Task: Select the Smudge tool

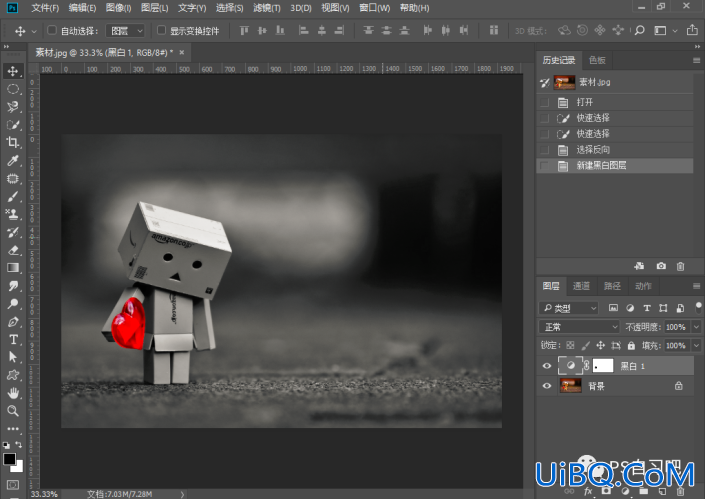Action: pyautogui.click(x=13, y=285)
